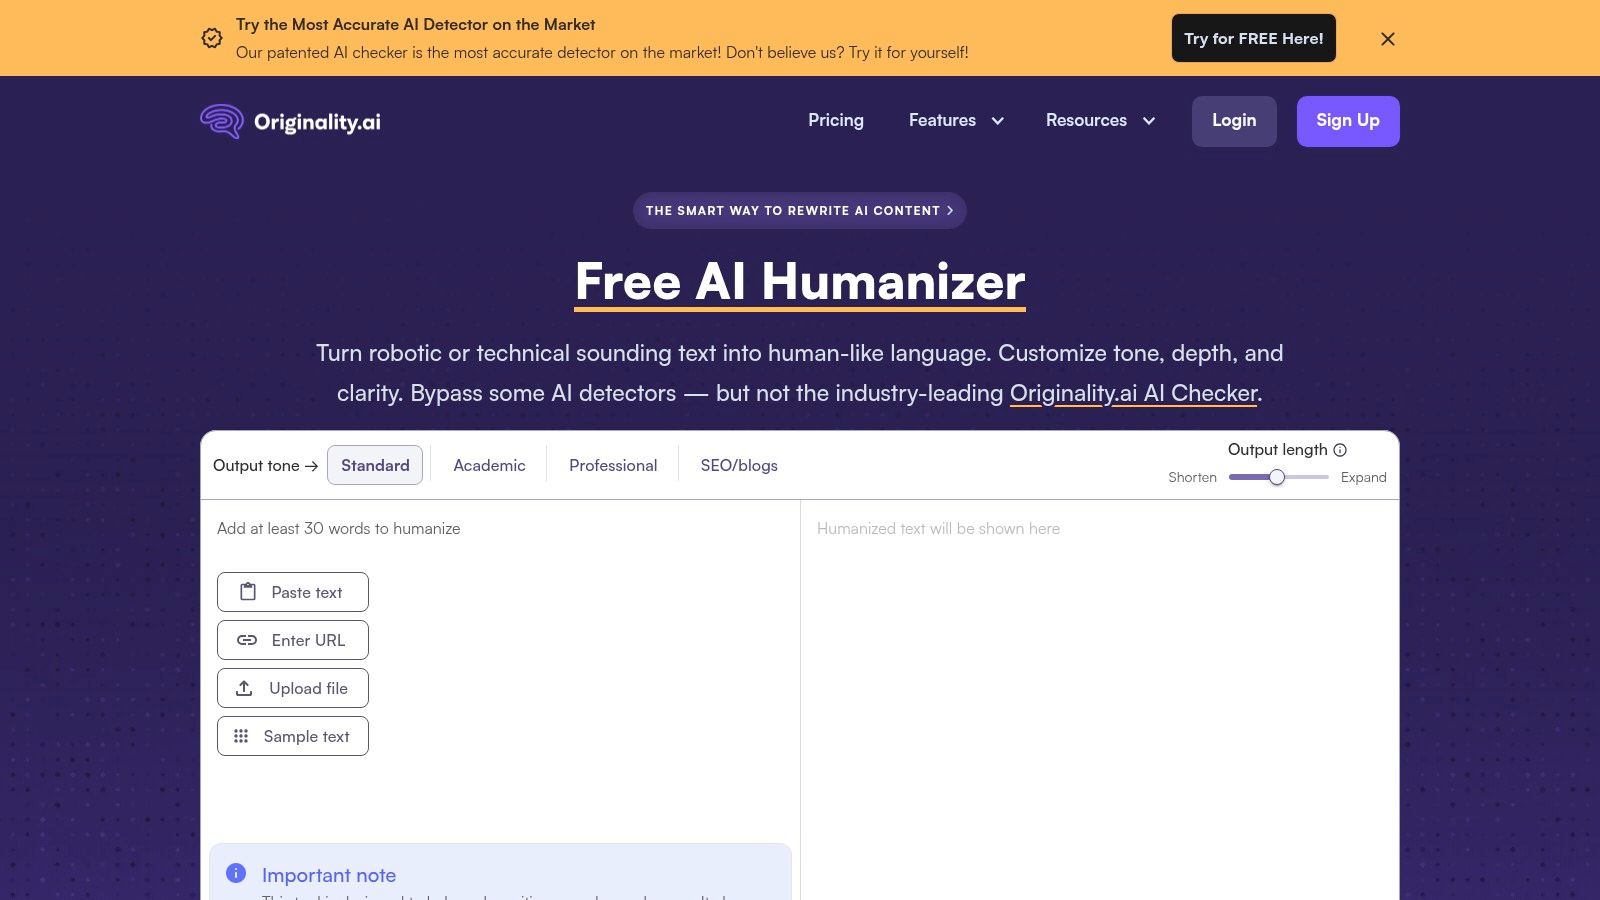This screenshot has width=1600, height=900.
Task: Click the input area reading Add at least 30 words
Action: coord(338,528)
